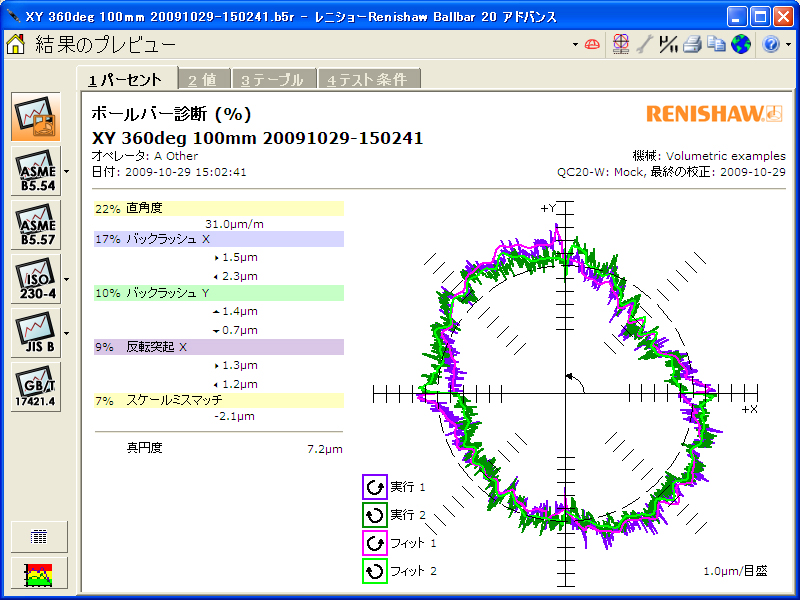Click the printer icon in the toolbar

pos(692,44)
